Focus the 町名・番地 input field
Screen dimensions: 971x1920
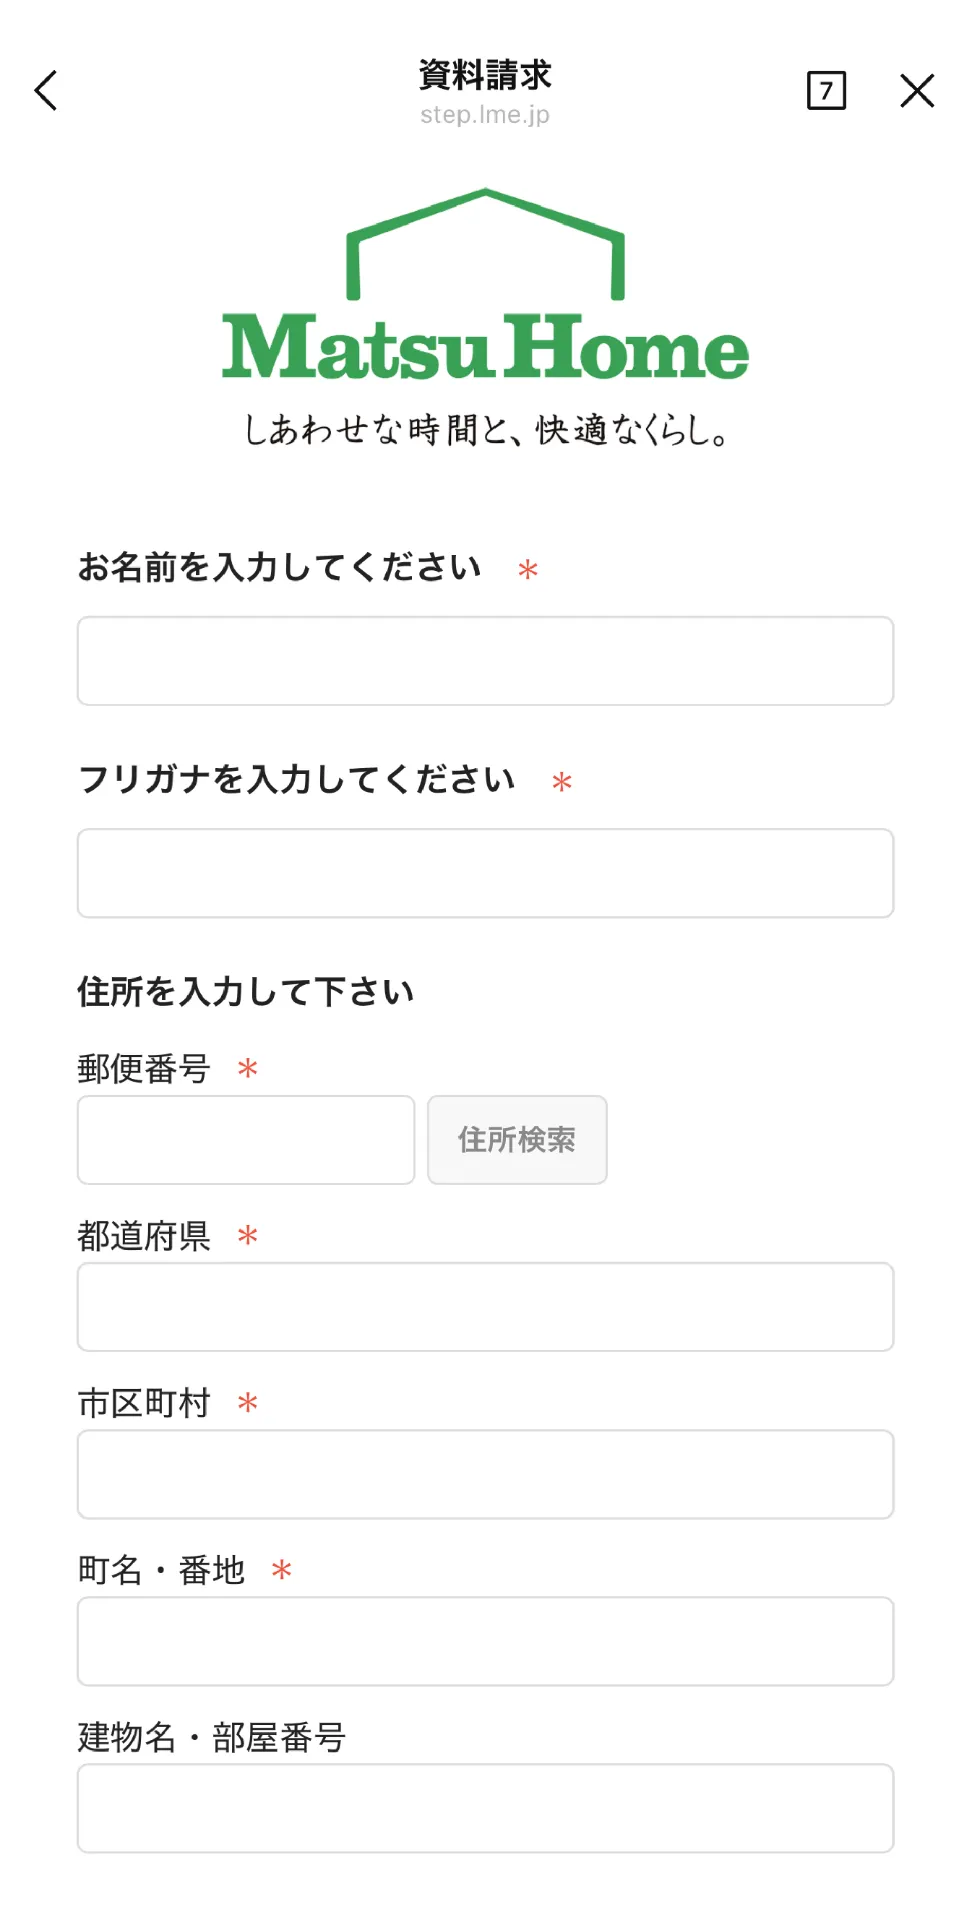(485, 1641)
